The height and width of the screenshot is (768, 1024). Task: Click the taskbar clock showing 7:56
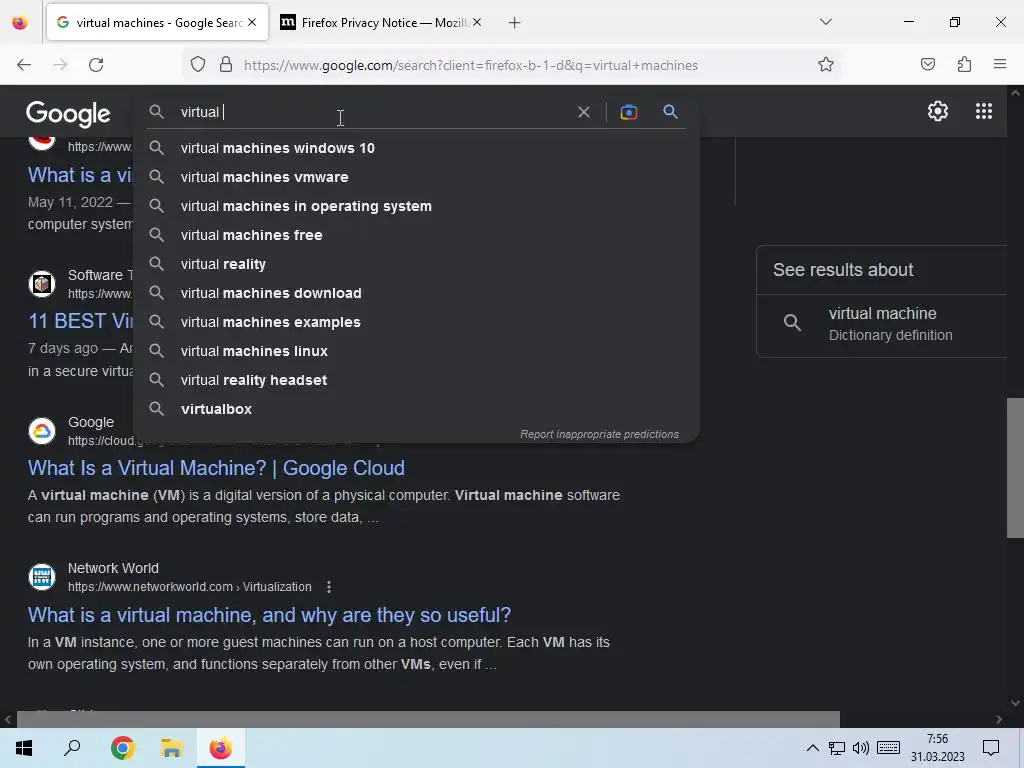(x=938, y=748)
